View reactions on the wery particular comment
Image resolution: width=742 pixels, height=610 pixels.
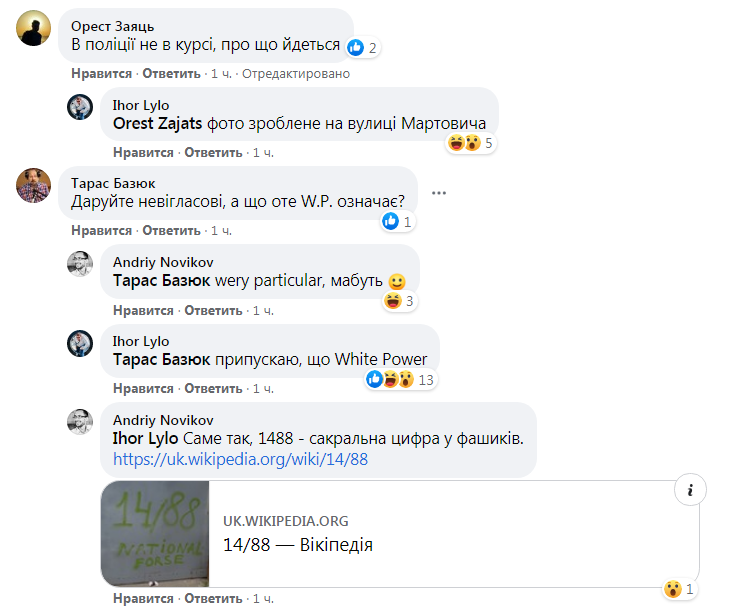[x=399, y=301]
